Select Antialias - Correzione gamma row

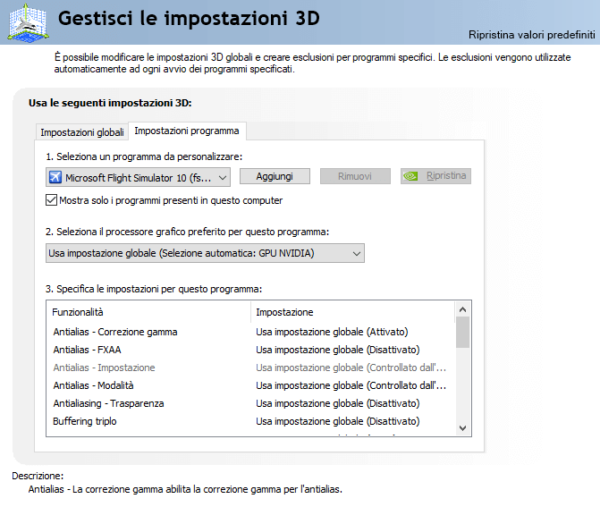pyautogui.click(x=251, y=332)
